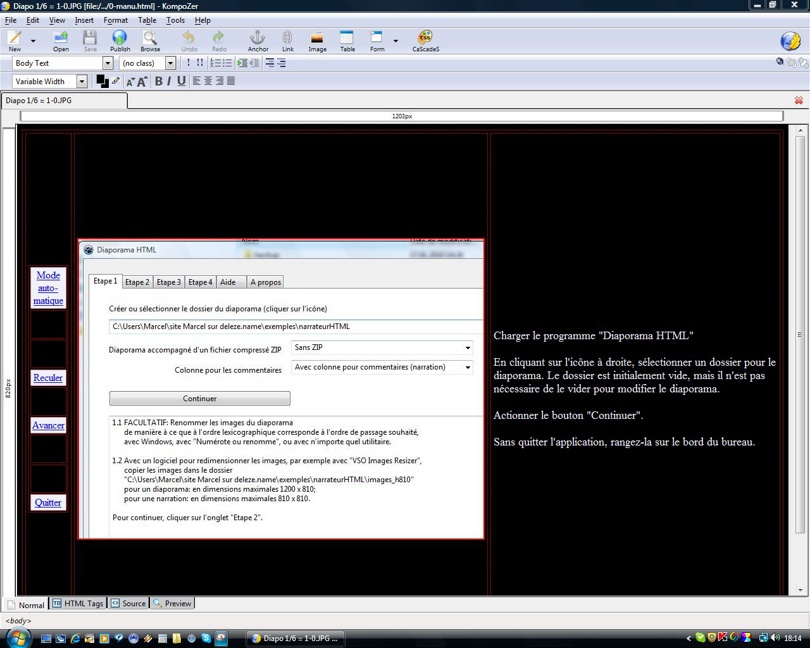Screen dimensions: 810x648
Task: Click the Redo arrow icon
Action: (219, 41)
